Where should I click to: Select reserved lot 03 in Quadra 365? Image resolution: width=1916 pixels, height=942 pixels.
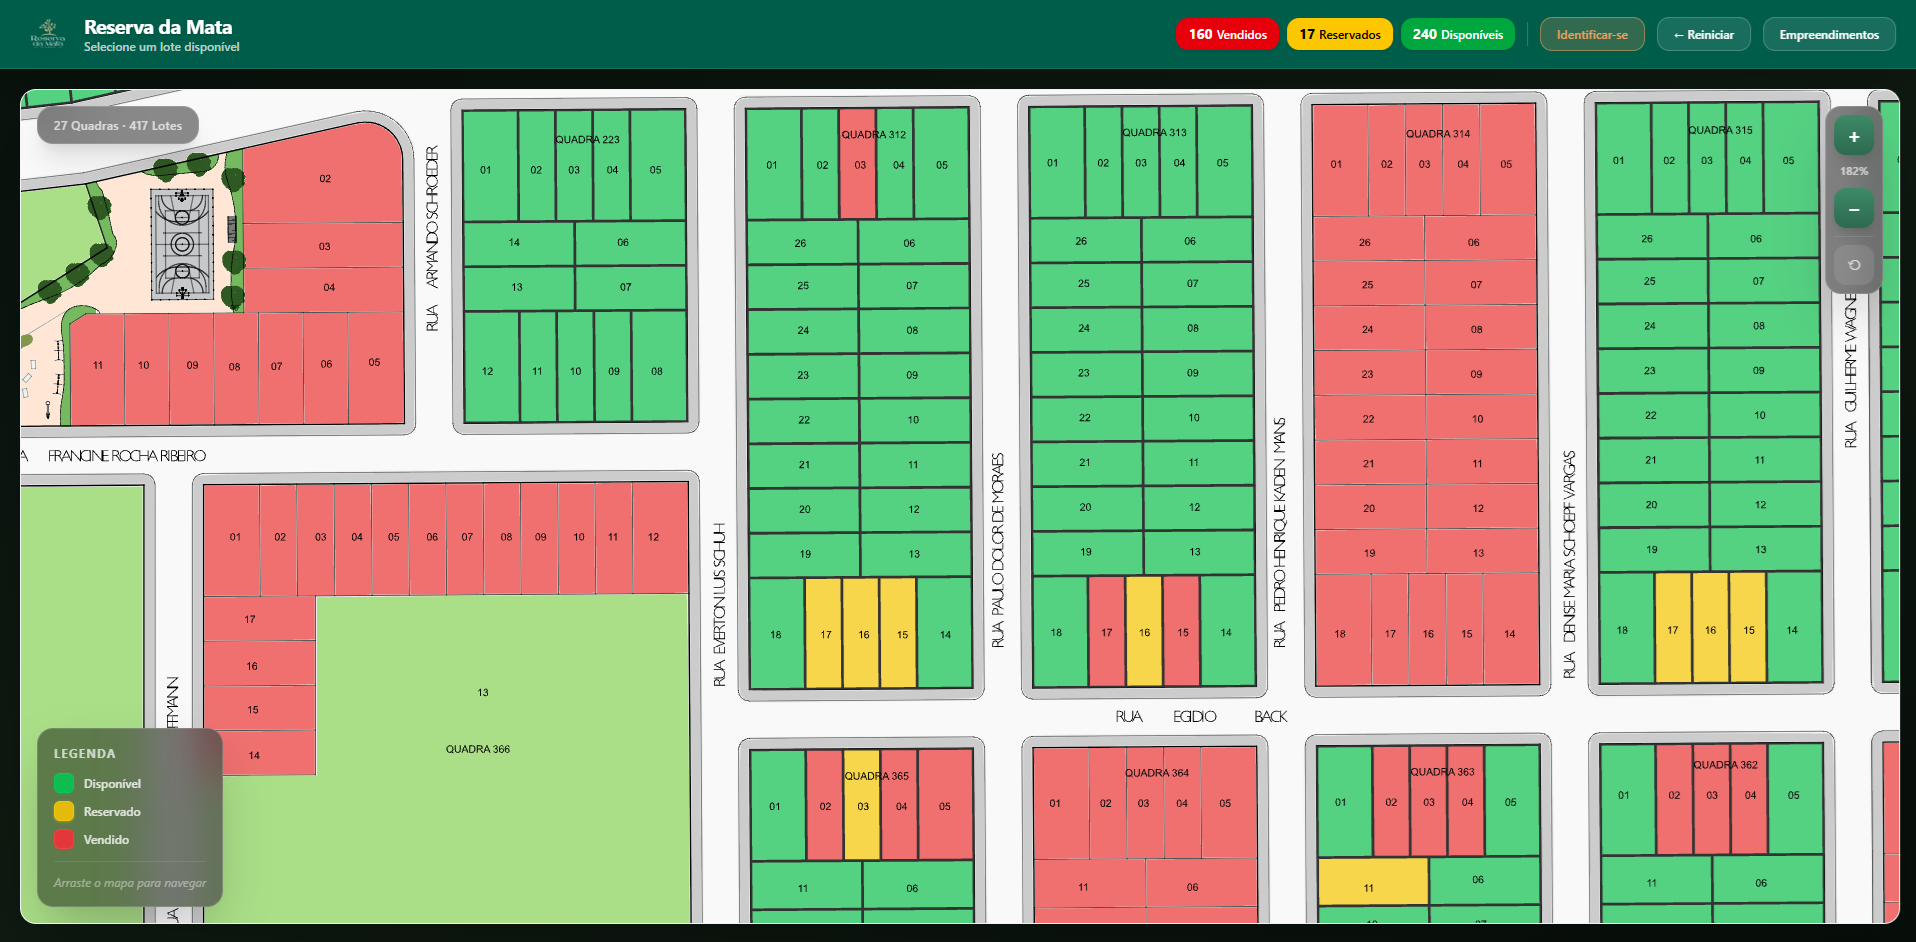tap(862, 805)
